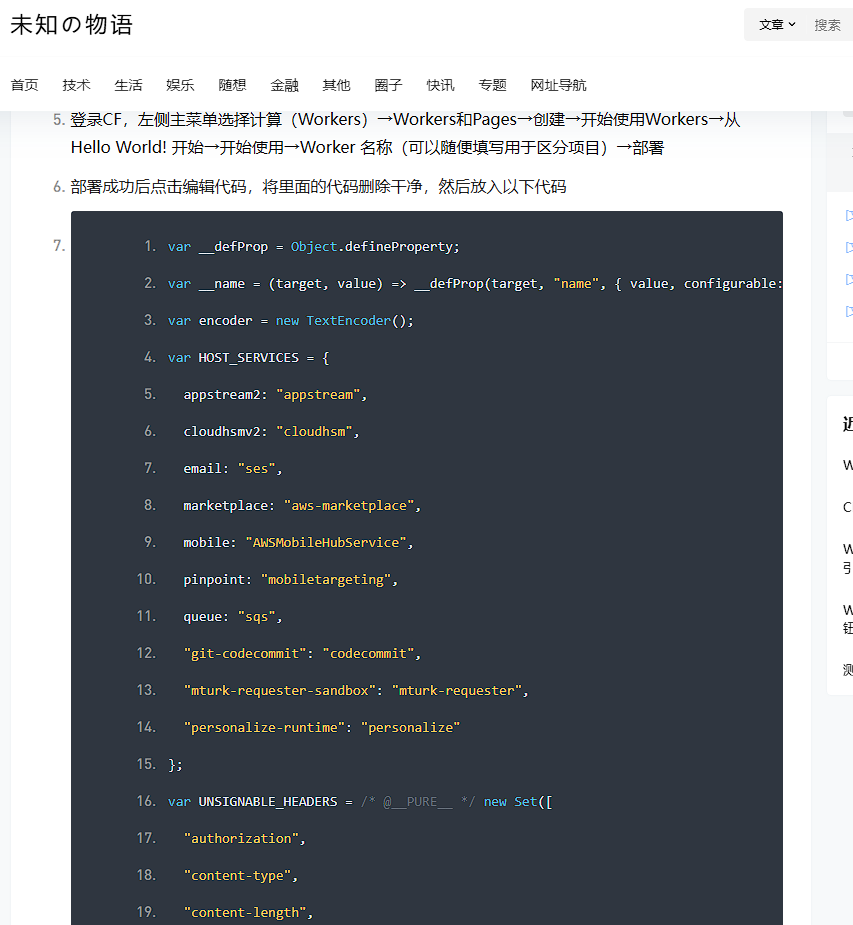
Task: Open the 圈子 section
Action: pos(388,85)
